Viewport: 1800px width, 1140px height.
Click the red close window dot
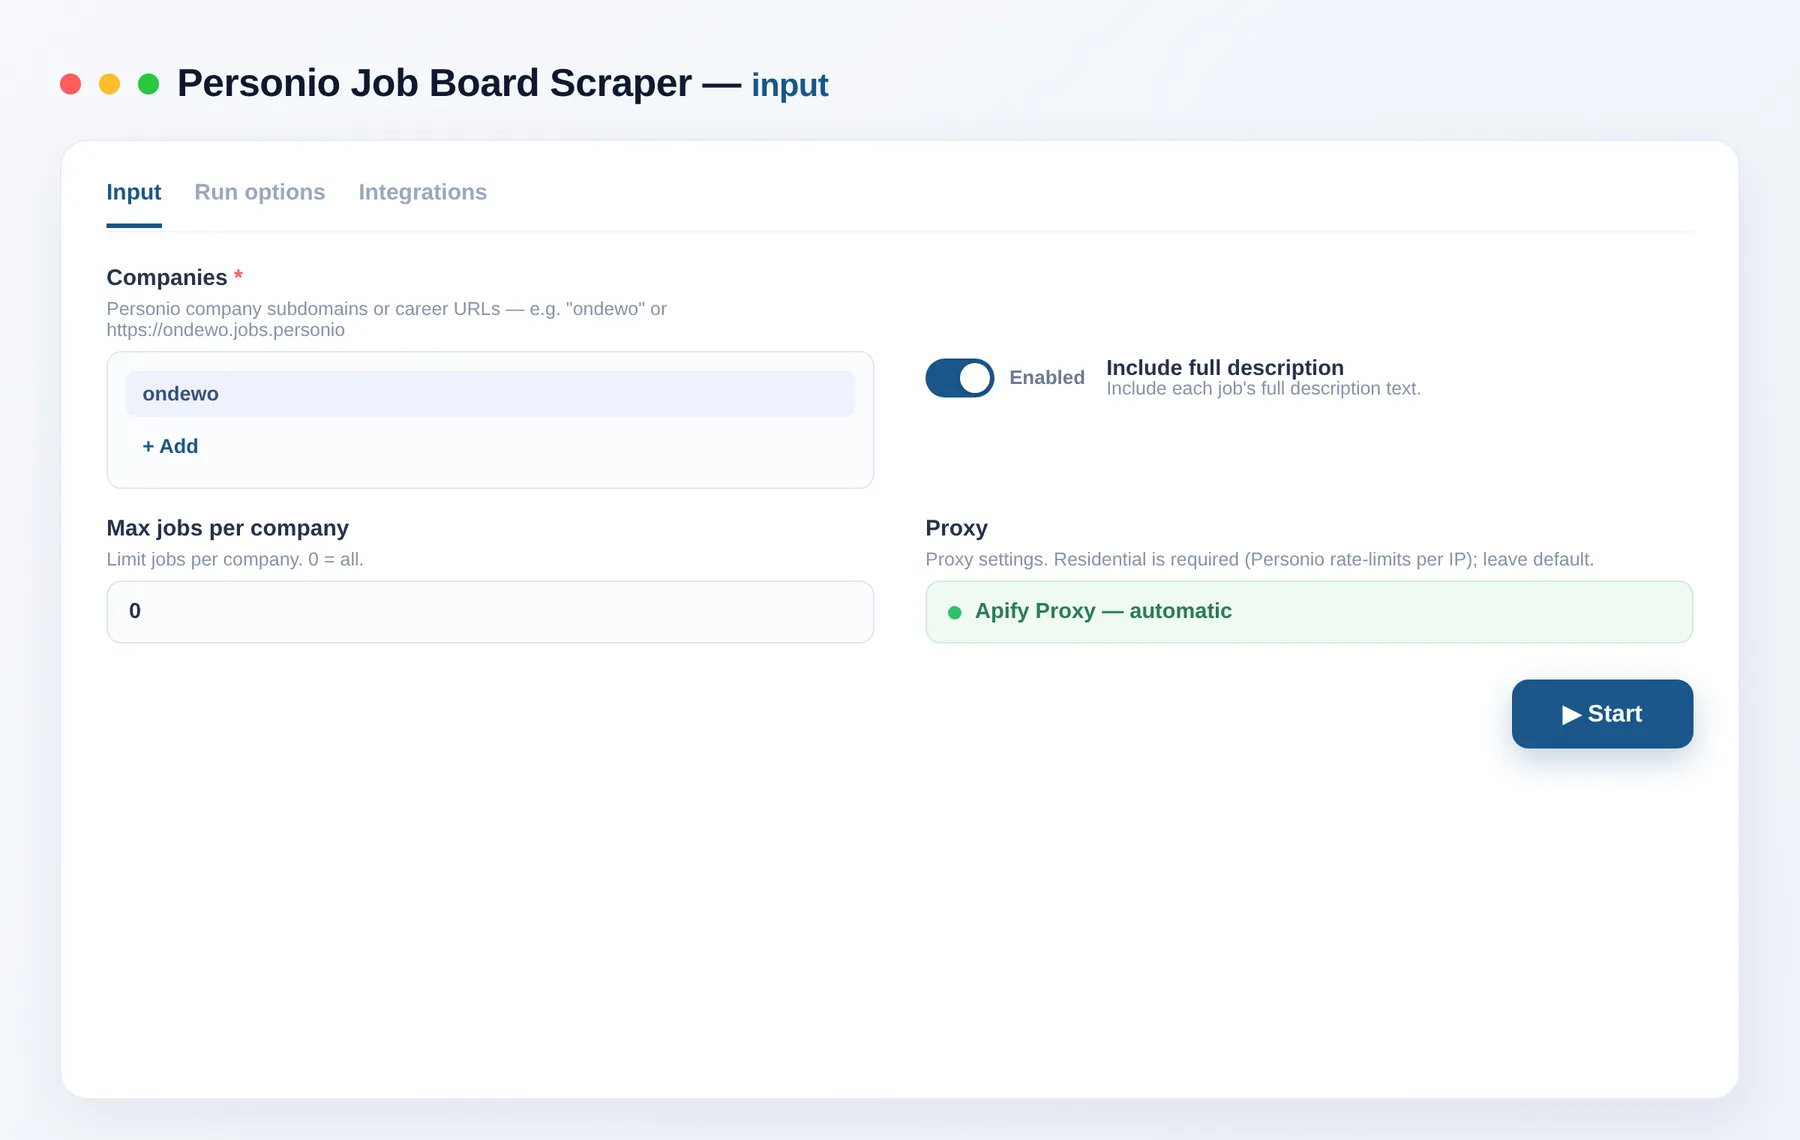(71, 84)
